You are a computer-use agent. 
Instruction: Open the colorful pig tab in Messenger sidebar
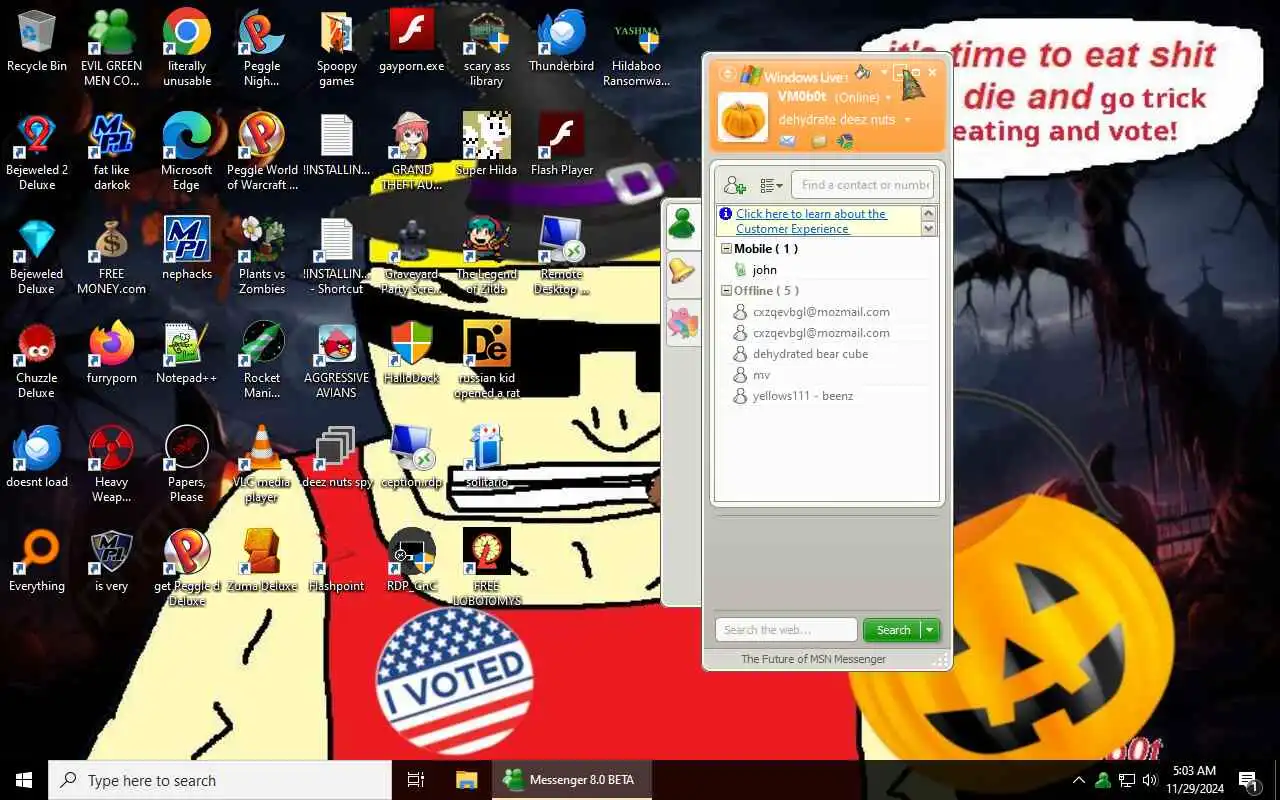click(682, 323)
